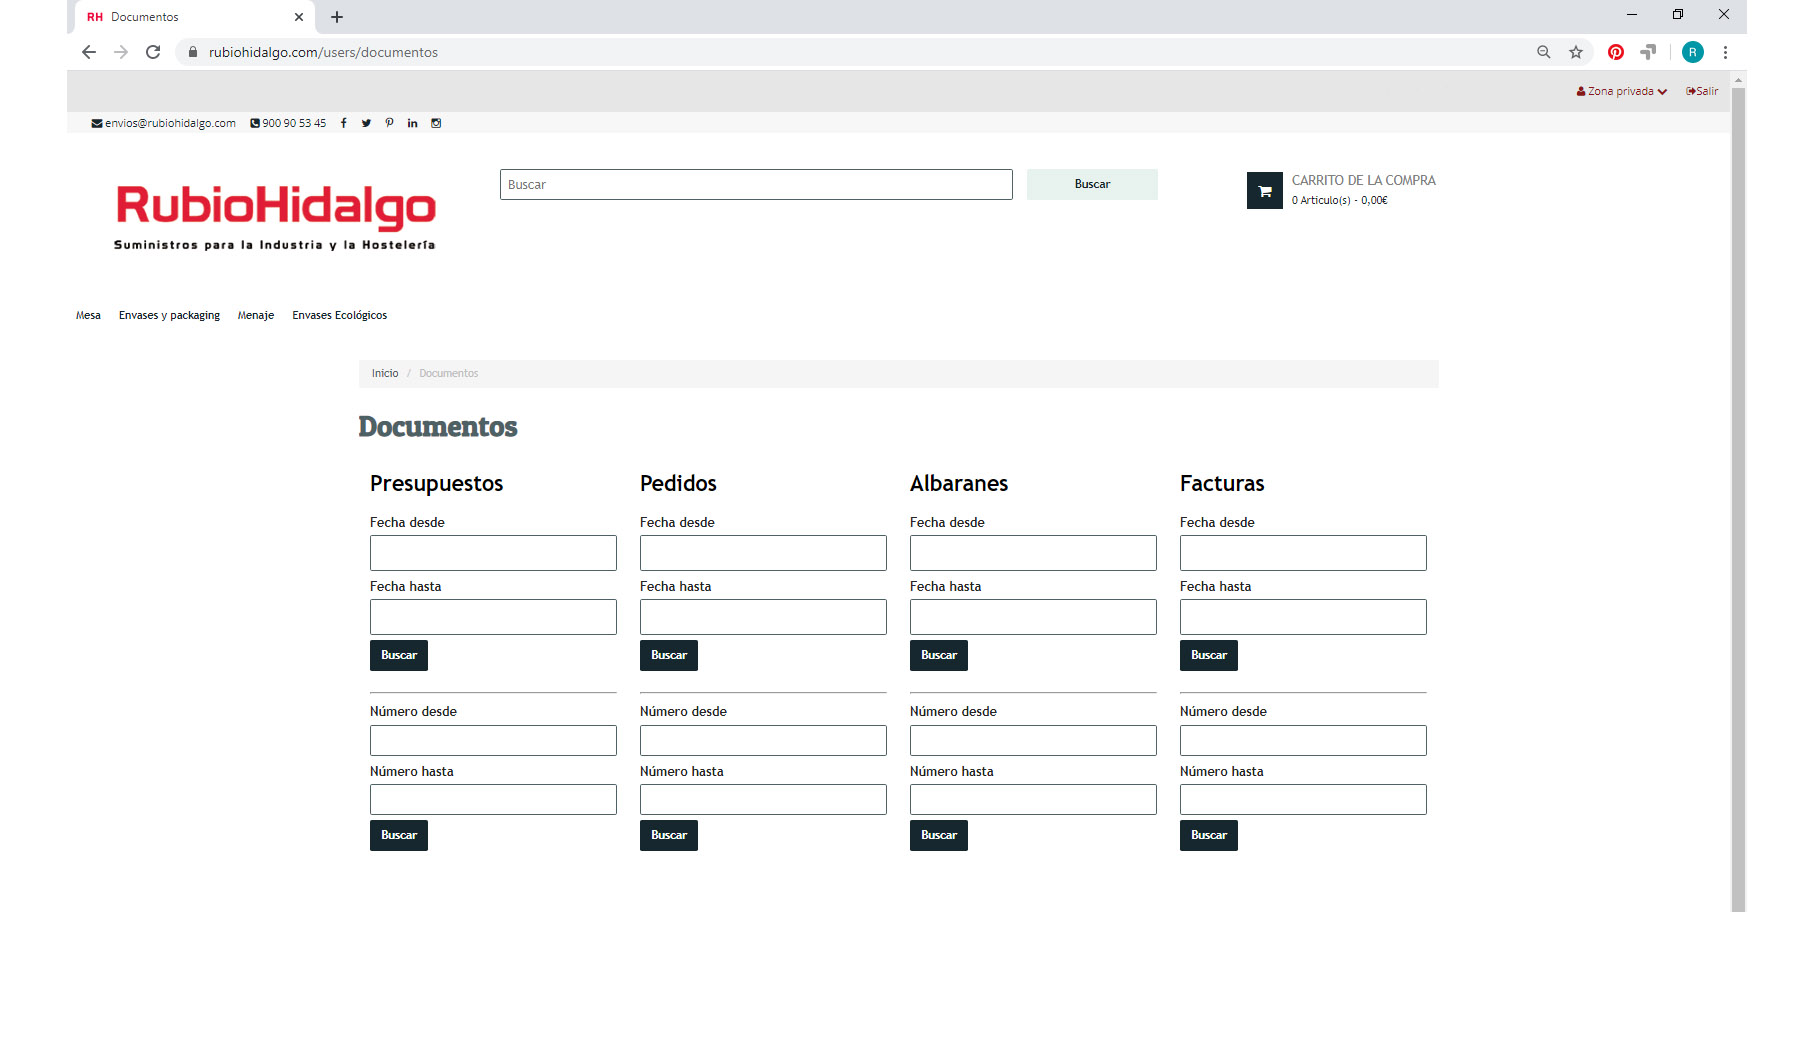This screenshot has height=1050, width=1814.
Task: Click envios@rubiohidalgo.com email link
Action: pos(164,123)
